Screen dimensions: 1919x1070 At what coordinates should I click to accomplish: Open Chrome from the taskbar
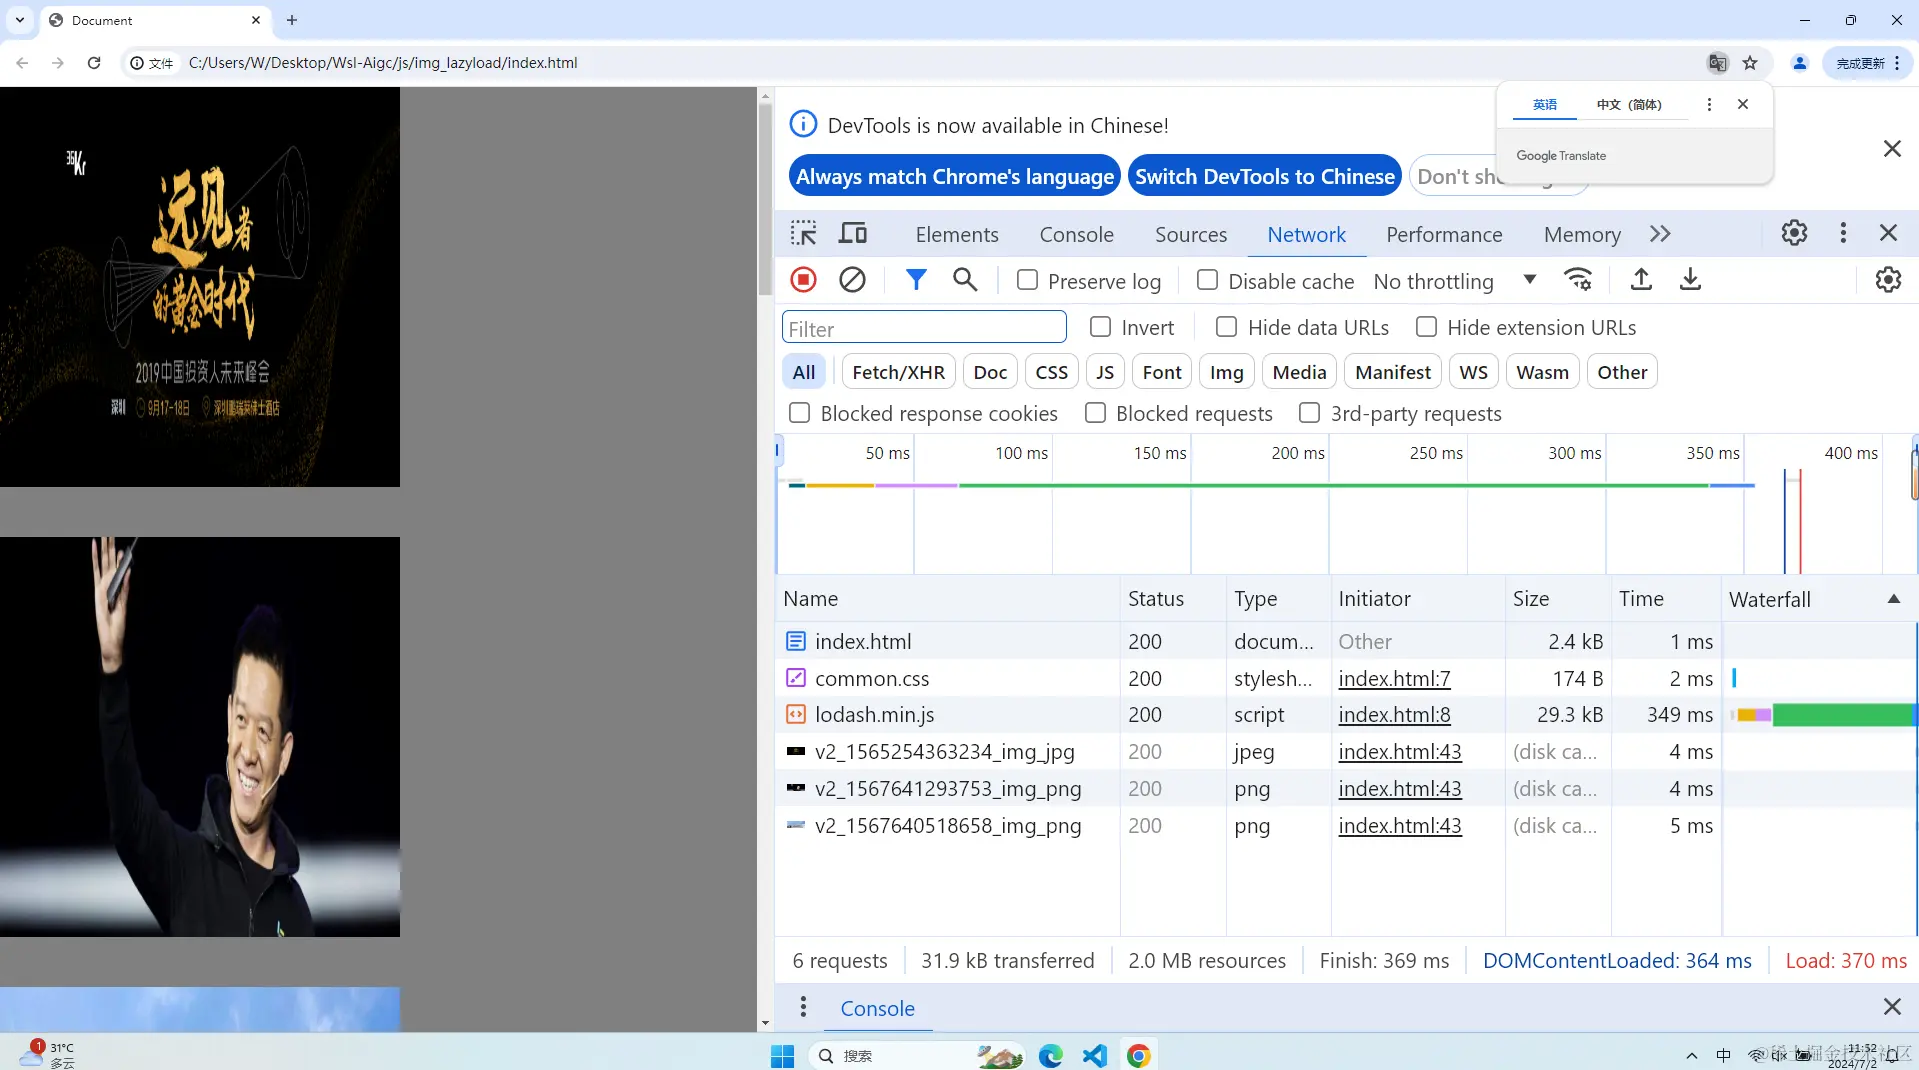tap(1138, 1055)
